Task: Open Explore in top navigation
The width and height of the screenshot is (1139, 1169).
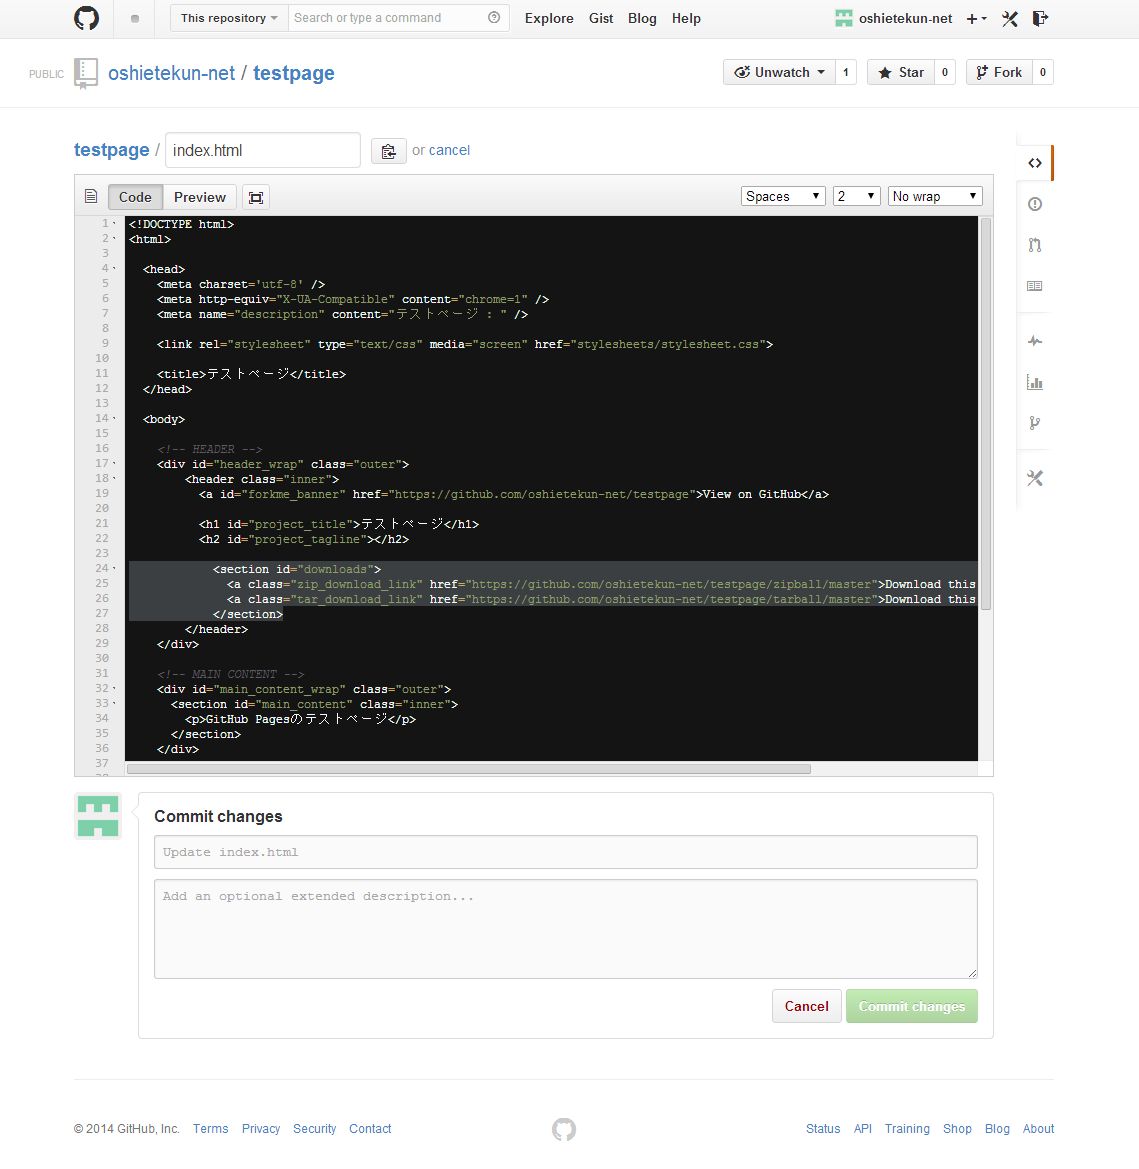Action: [549, 19]
